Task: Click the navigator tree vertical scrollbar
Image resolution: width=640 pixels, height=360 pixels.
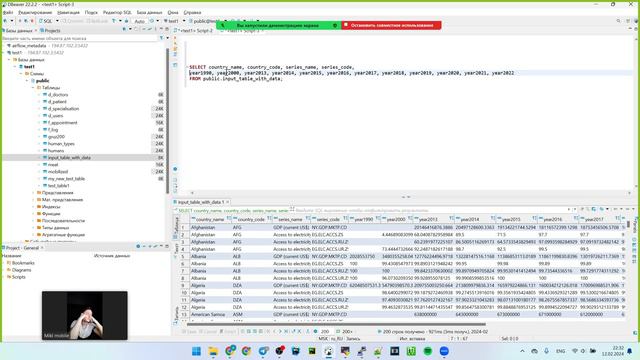Action: click(x=167, y=121)
